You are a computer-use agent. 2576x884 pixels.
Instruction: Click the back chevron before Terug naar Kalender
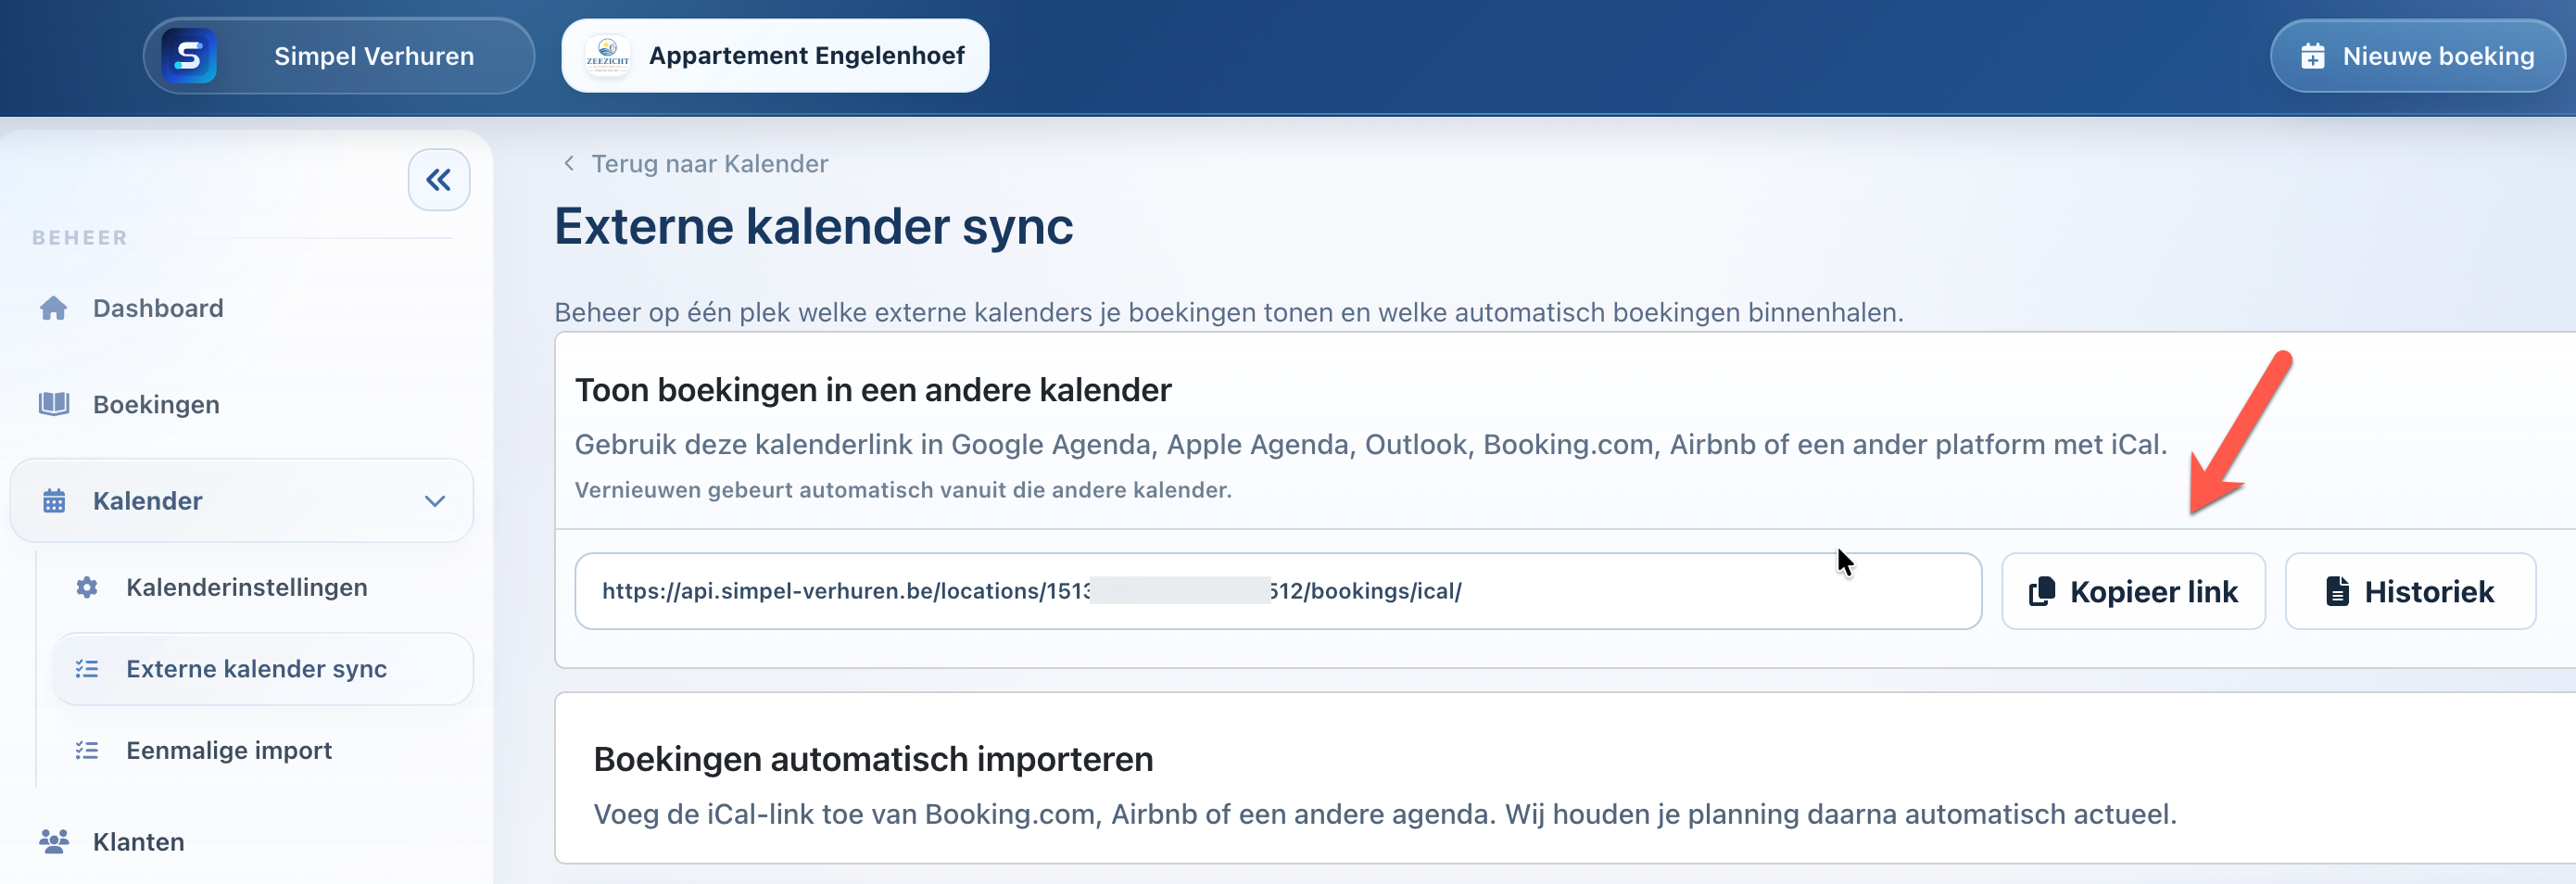[569, 163]
